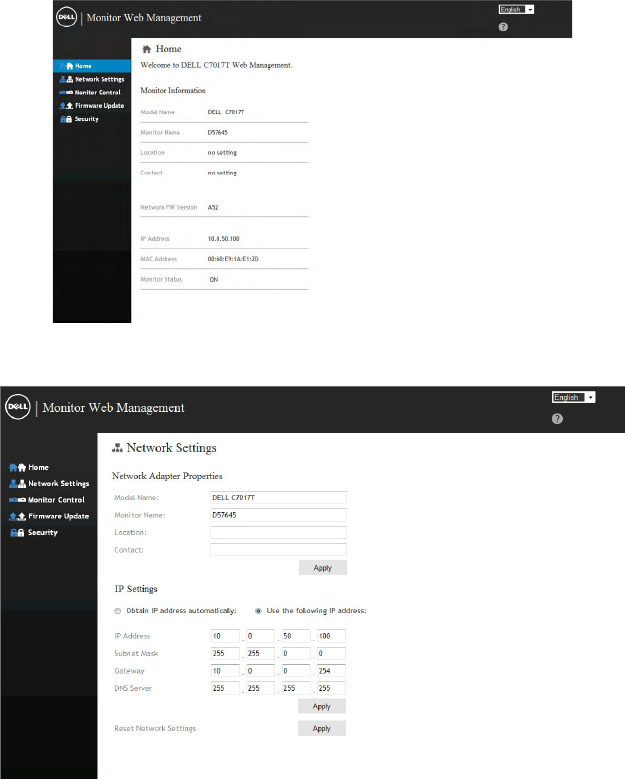This screenshot has height=779, width=625.
Task: Click the Reset Network Settings label
Action: [155, 728]
